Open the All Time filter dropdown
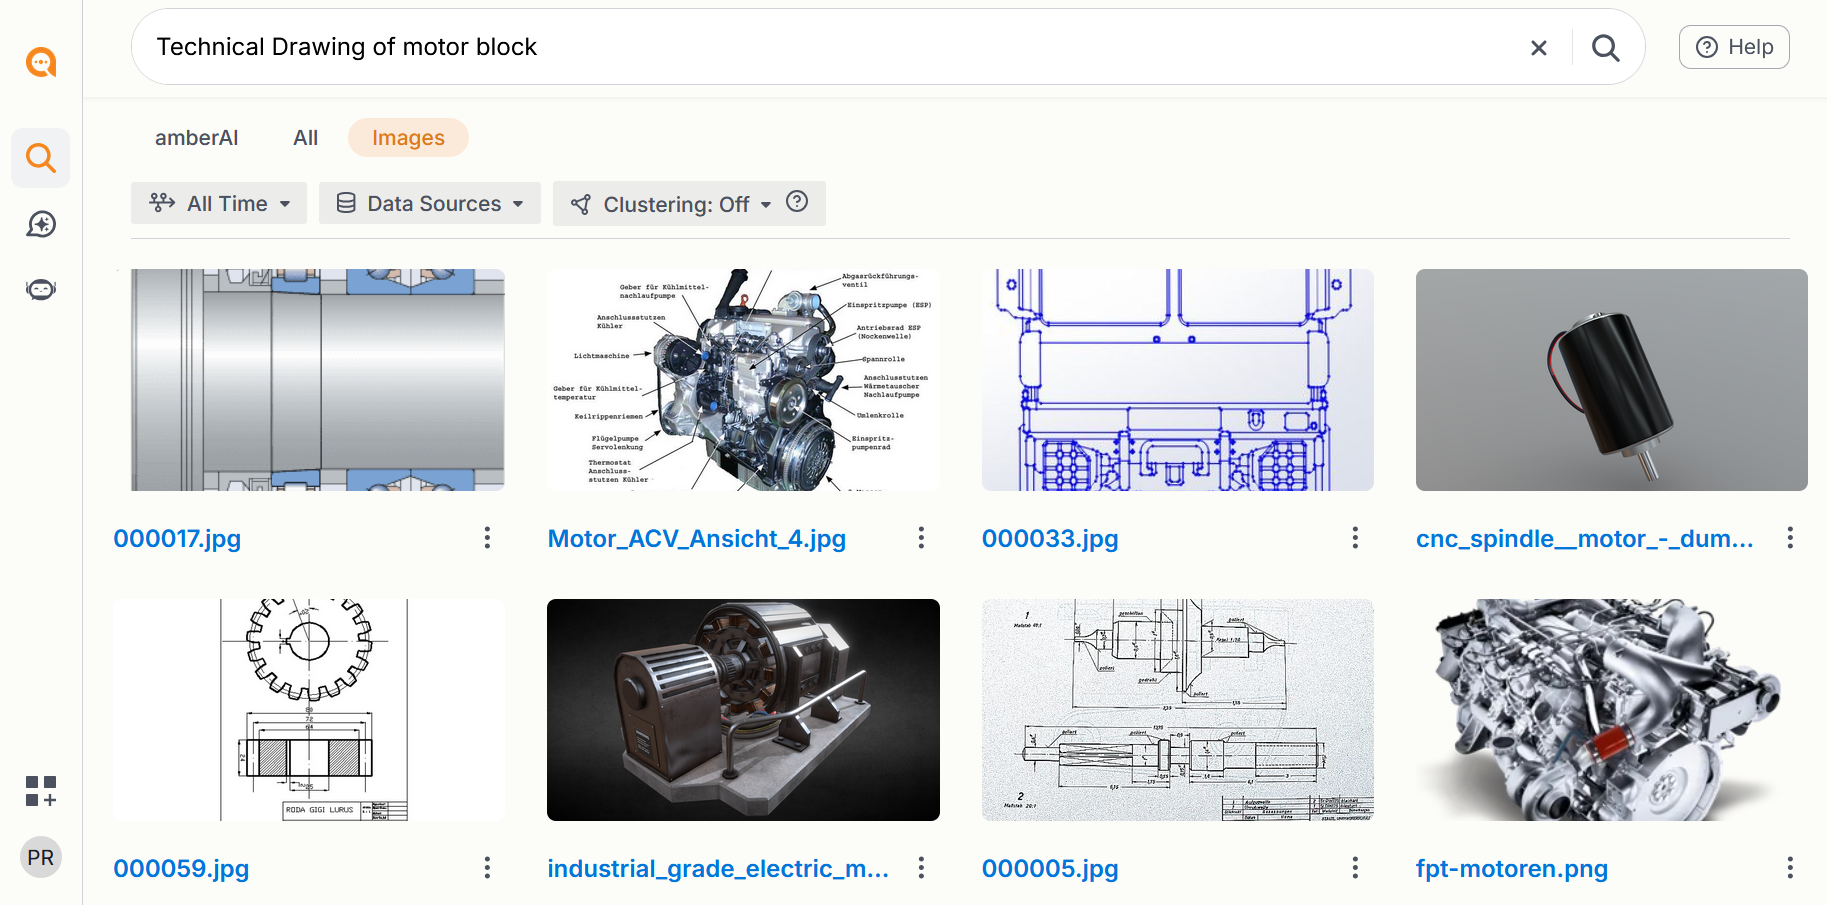Viewport: 1827px width, 905px height. point(219,203)
